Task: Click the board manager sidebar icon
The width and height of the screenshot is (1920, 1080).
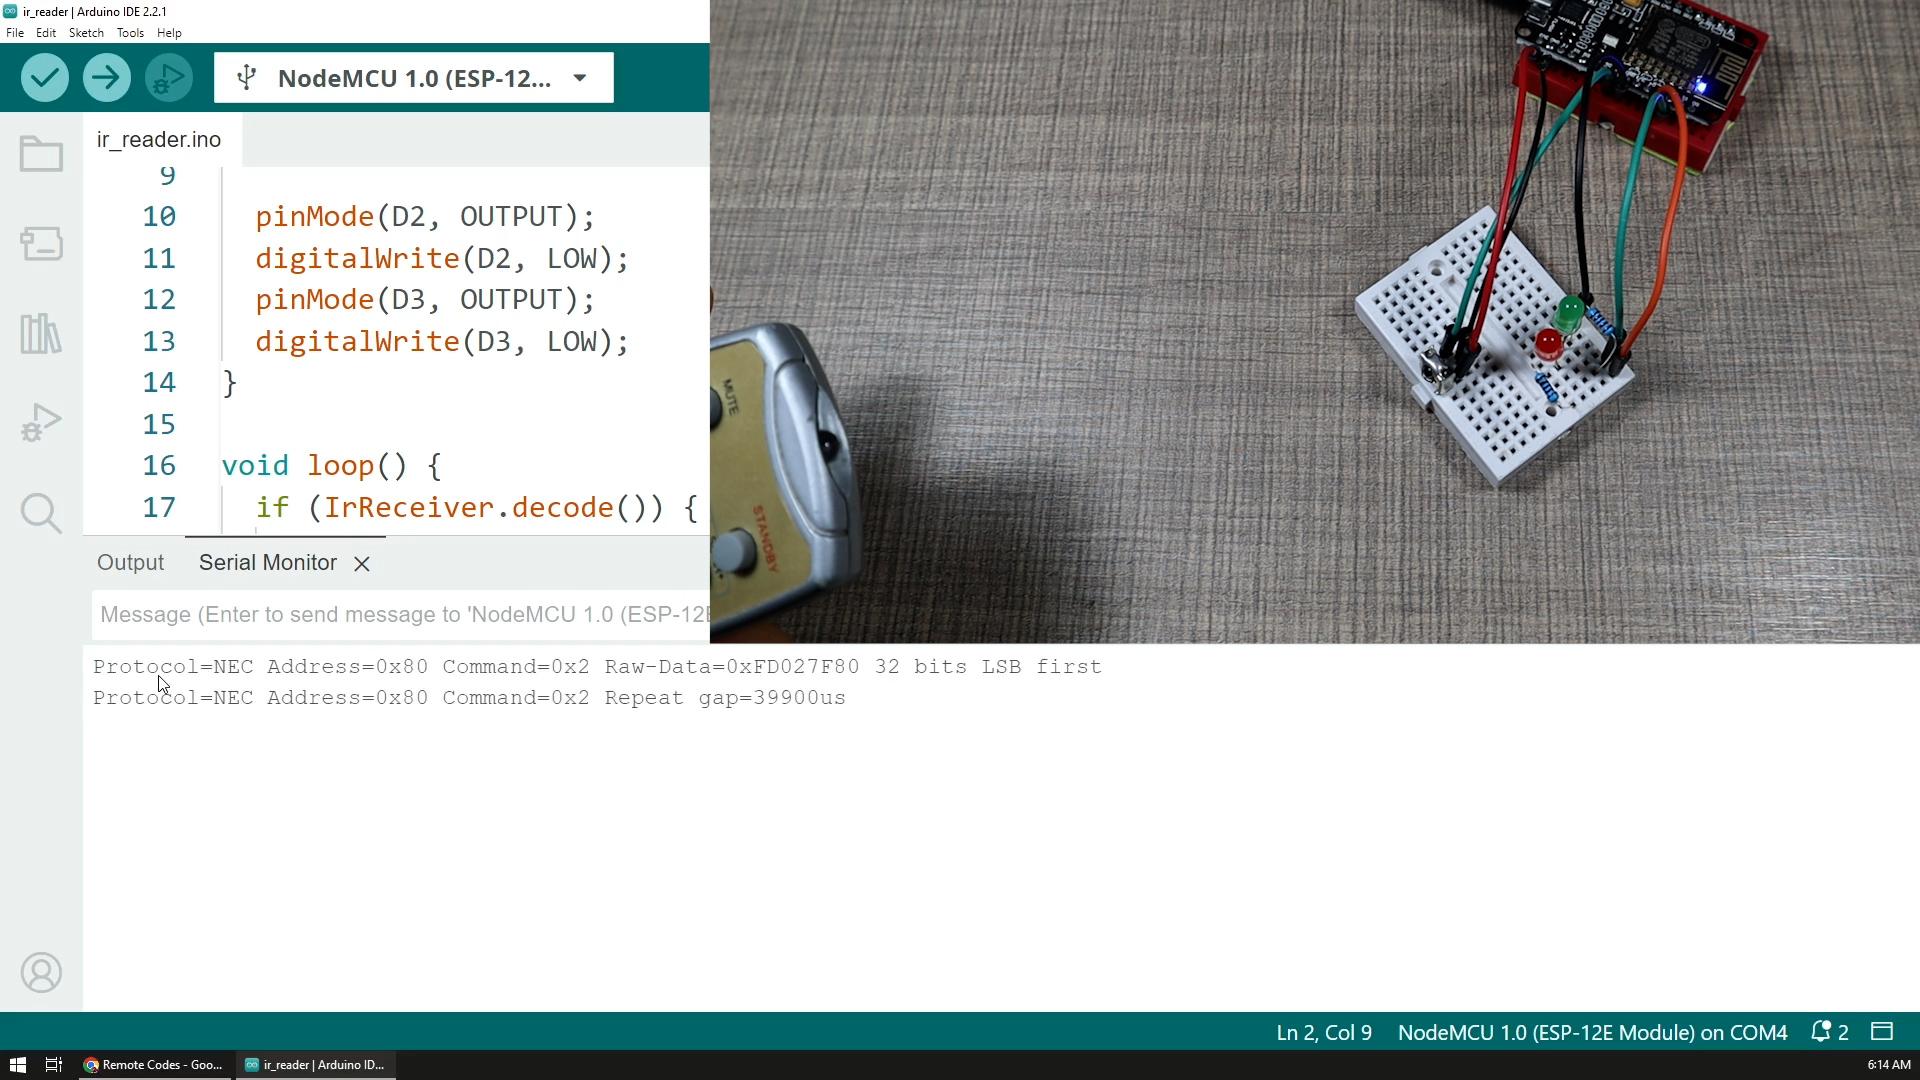Action: coord(41,245)
